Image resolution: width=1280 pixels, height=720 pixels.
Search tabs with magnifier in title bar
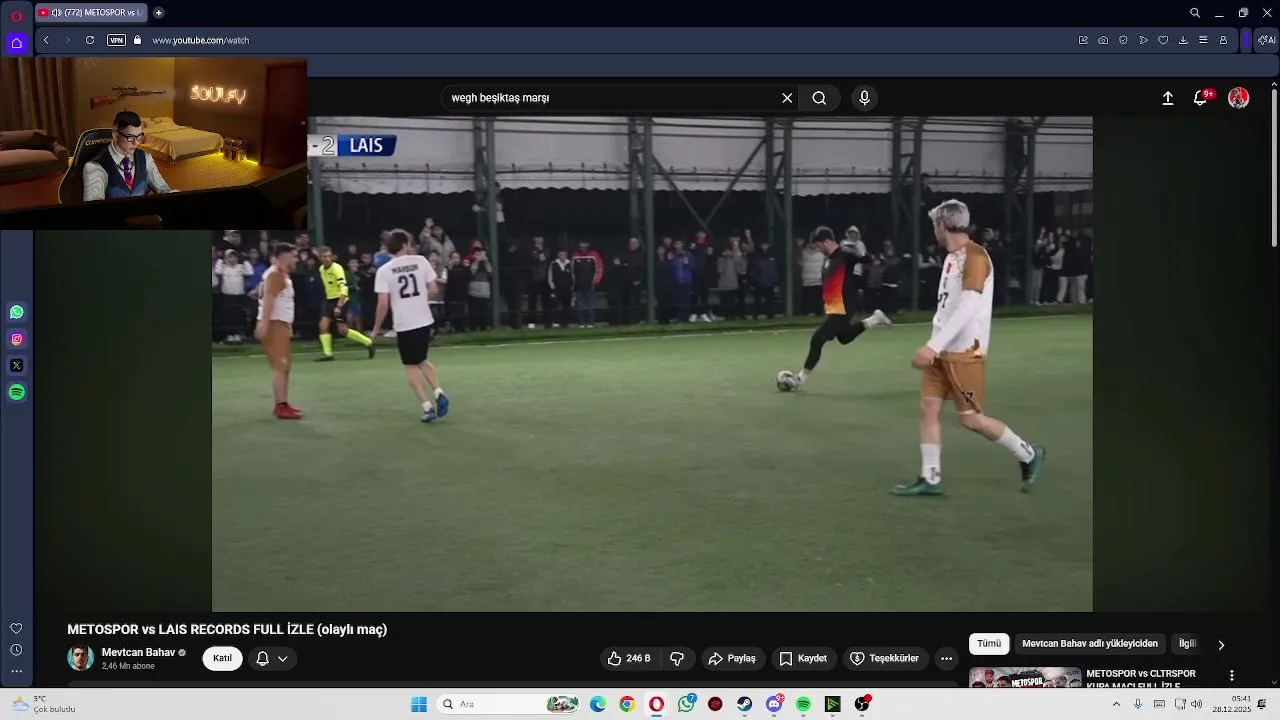(1195, 13)
